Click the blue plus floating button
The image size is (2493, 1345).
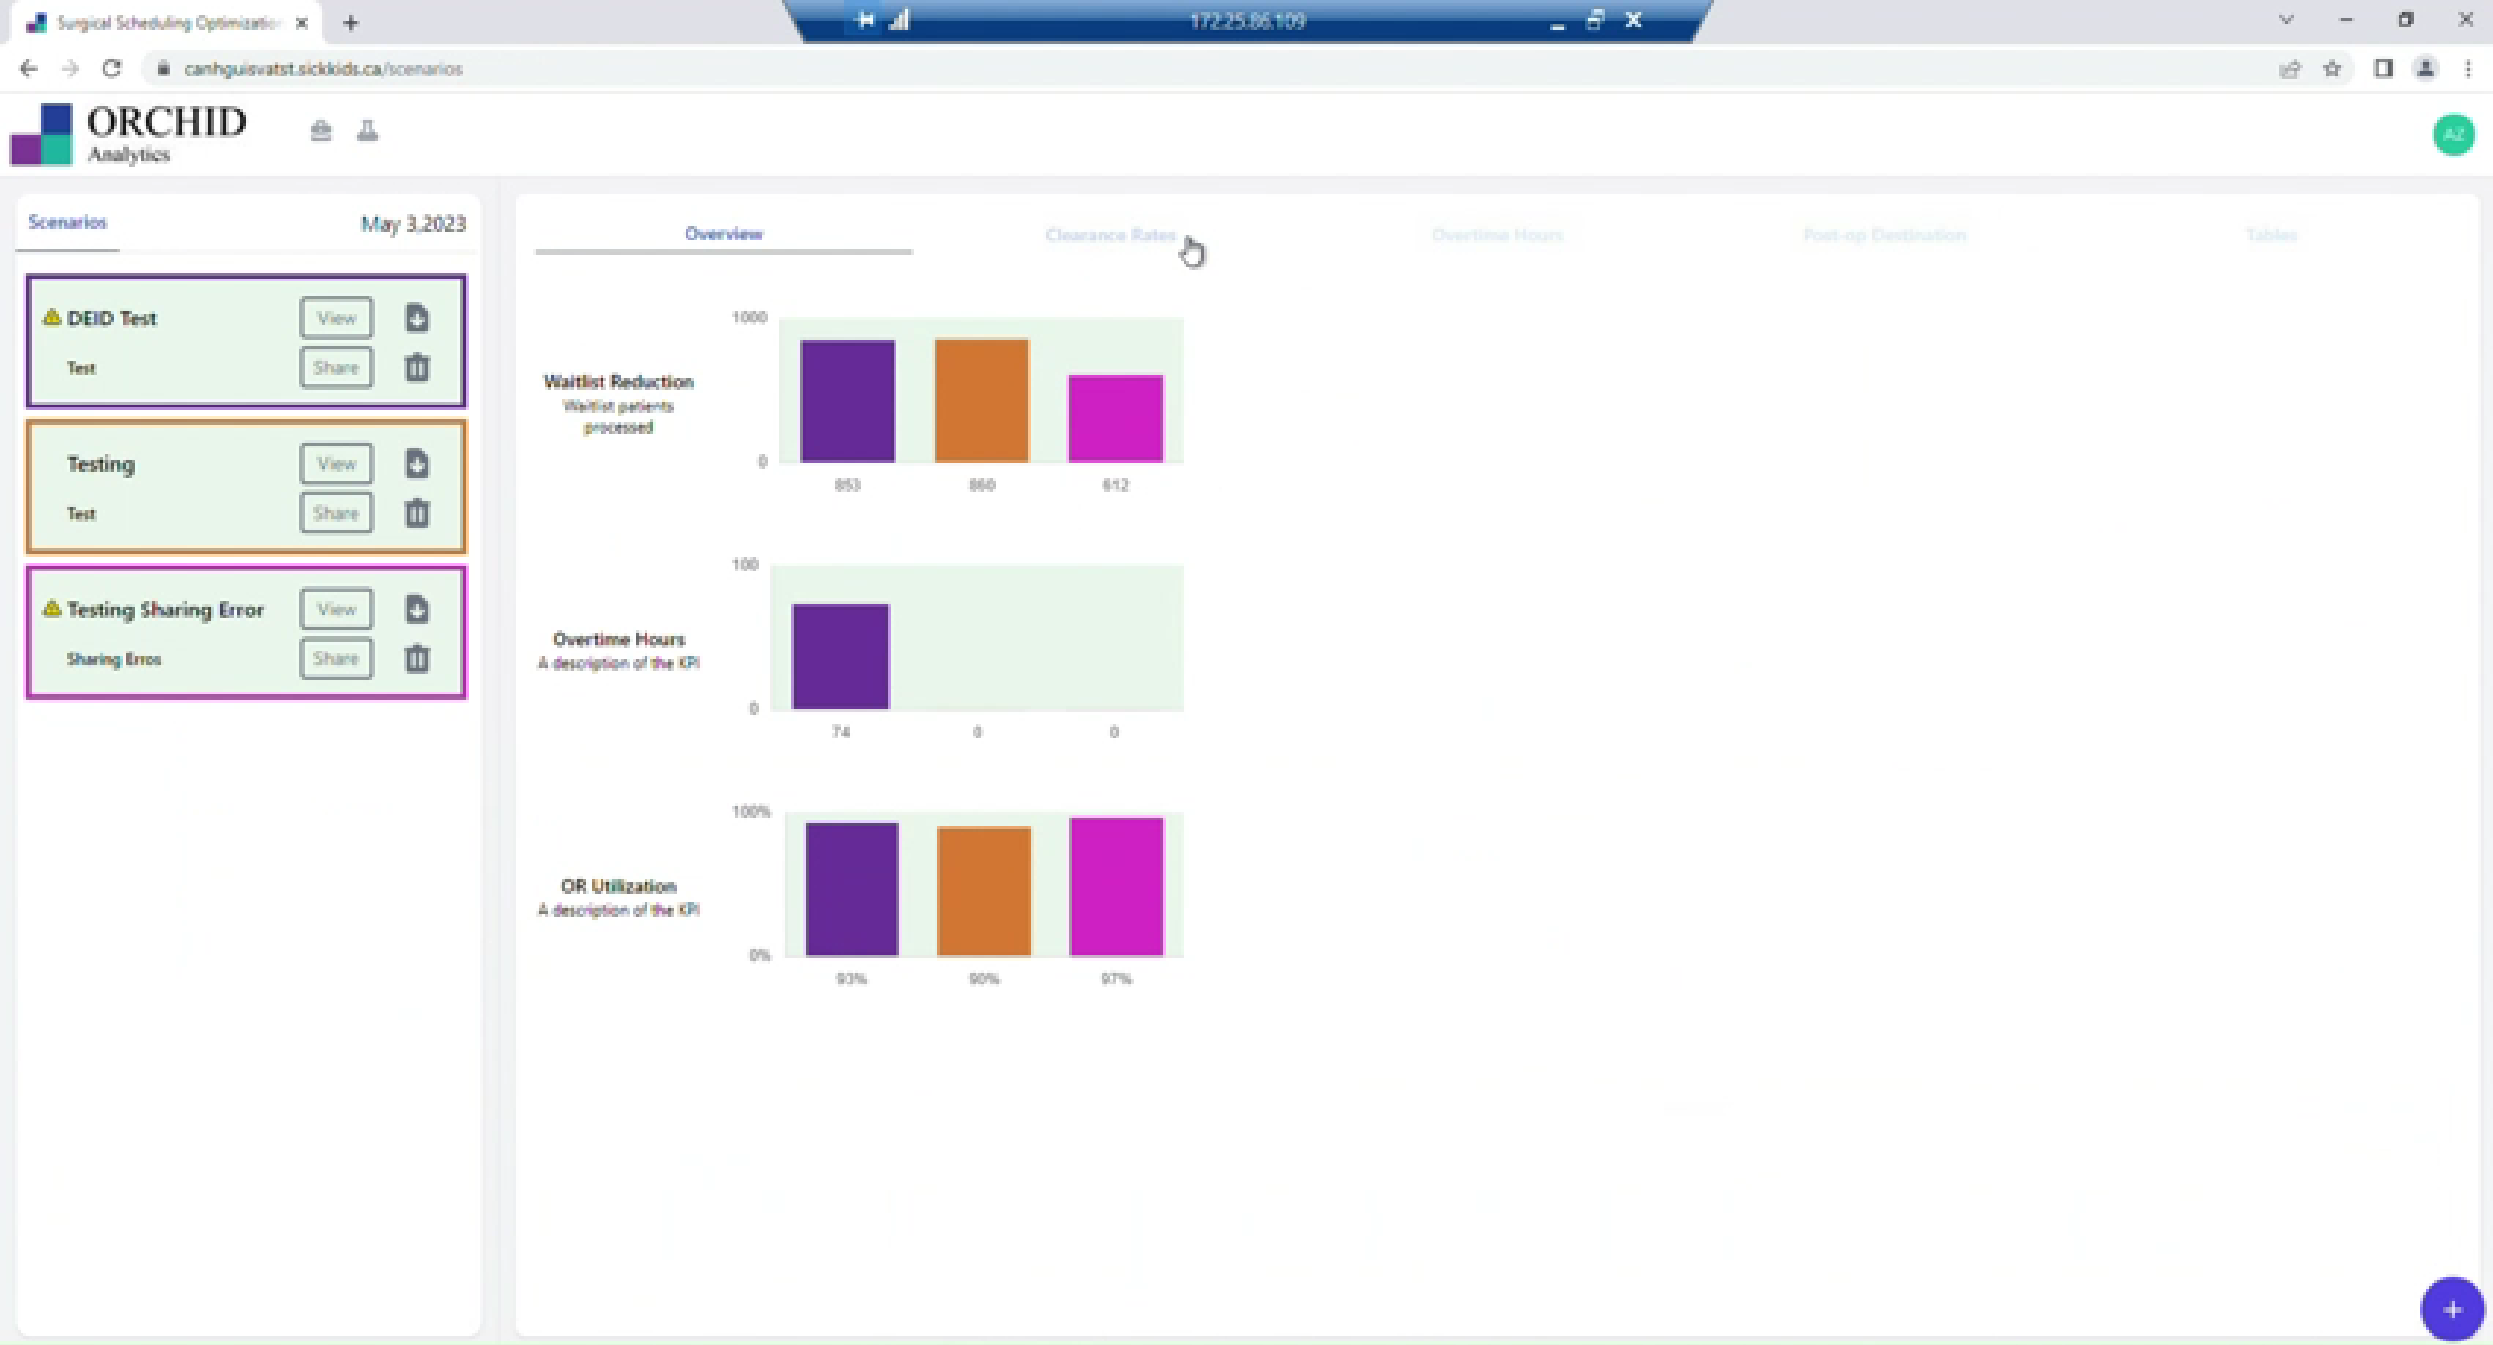(2451, 1309)
